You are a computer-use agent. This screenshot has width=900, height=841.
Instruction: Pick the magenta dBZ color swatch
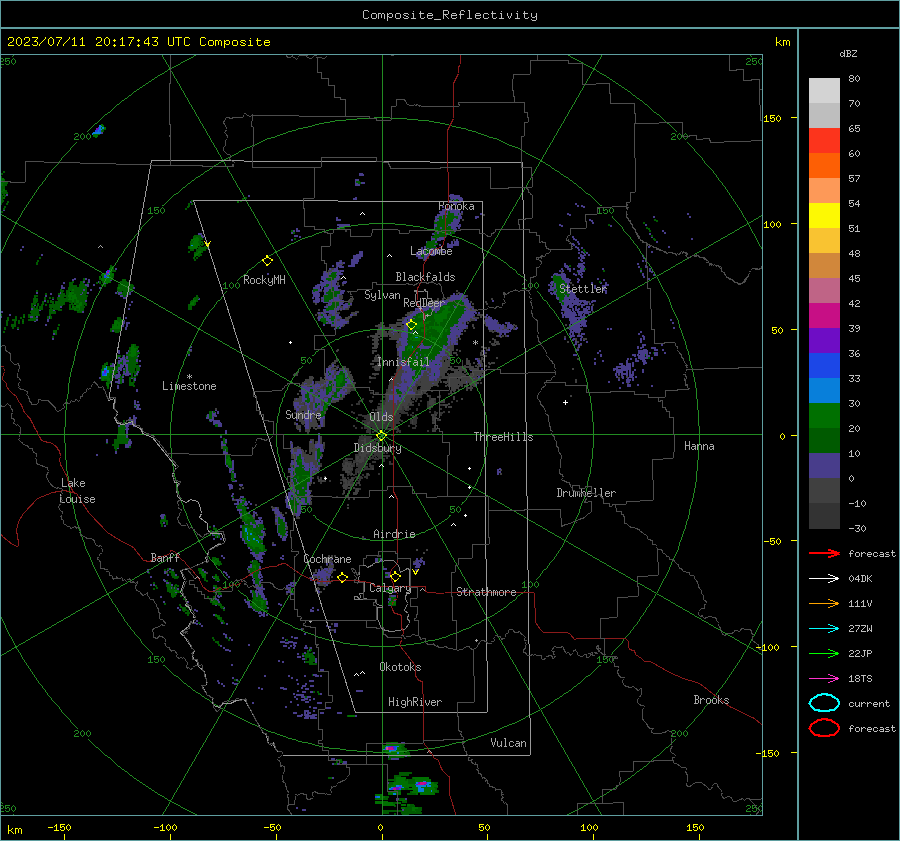824,315
